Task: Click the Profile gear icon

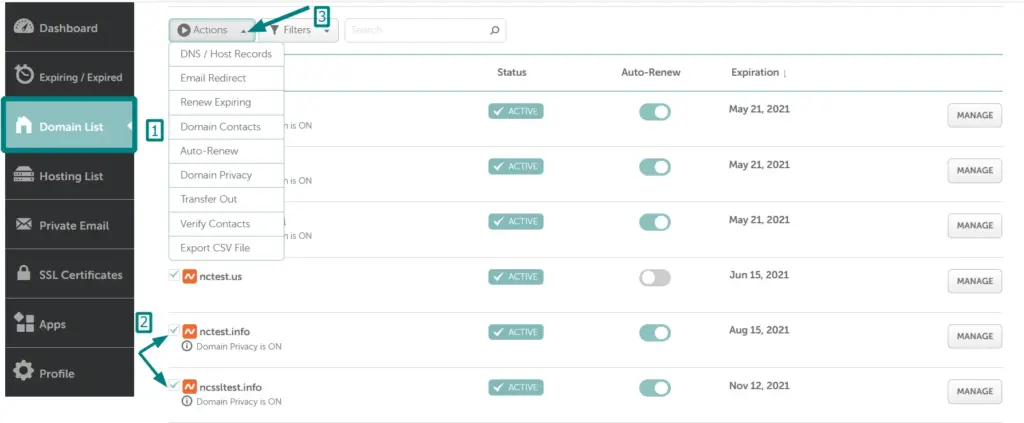Action: (24, 373)
